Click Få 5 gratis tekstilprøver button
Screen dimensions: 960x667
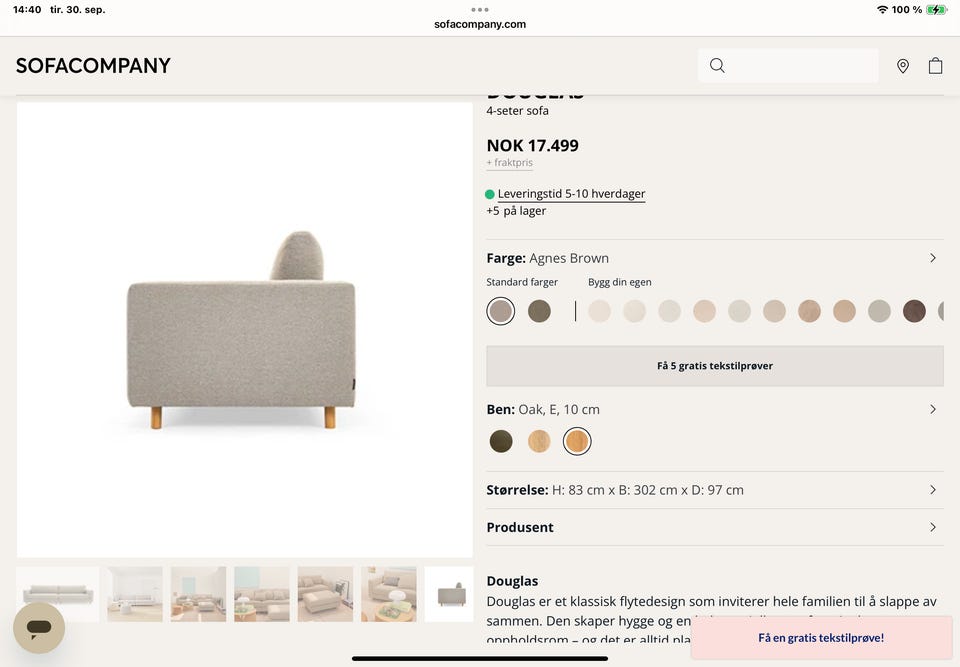click(714, 366)
